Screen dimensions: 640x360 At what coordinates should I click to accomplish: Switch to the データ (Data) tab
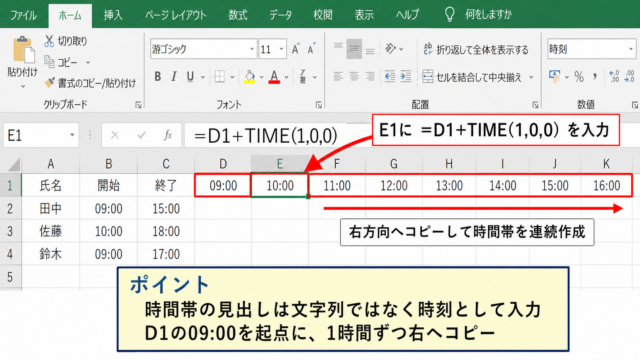coord(280,15)
